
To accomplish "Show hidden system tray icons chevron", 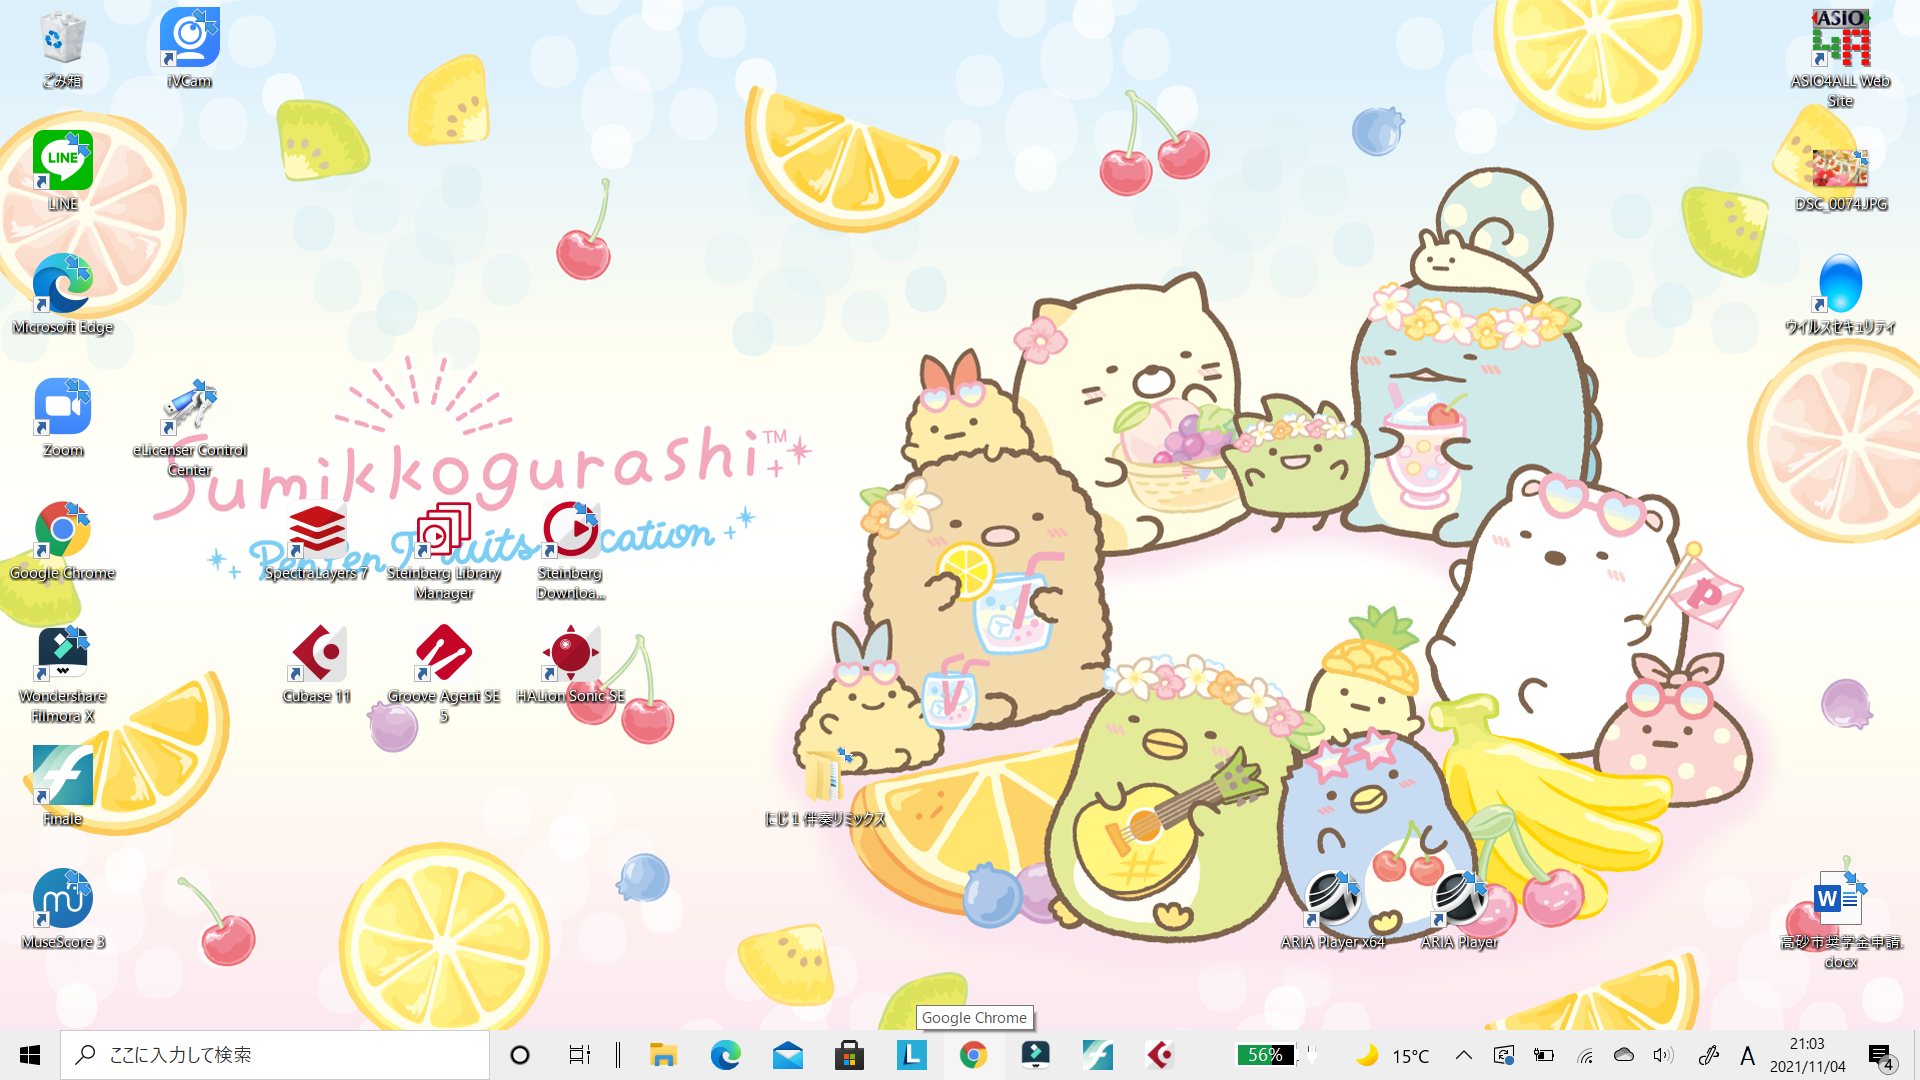I will [x=1463, y=1055].
